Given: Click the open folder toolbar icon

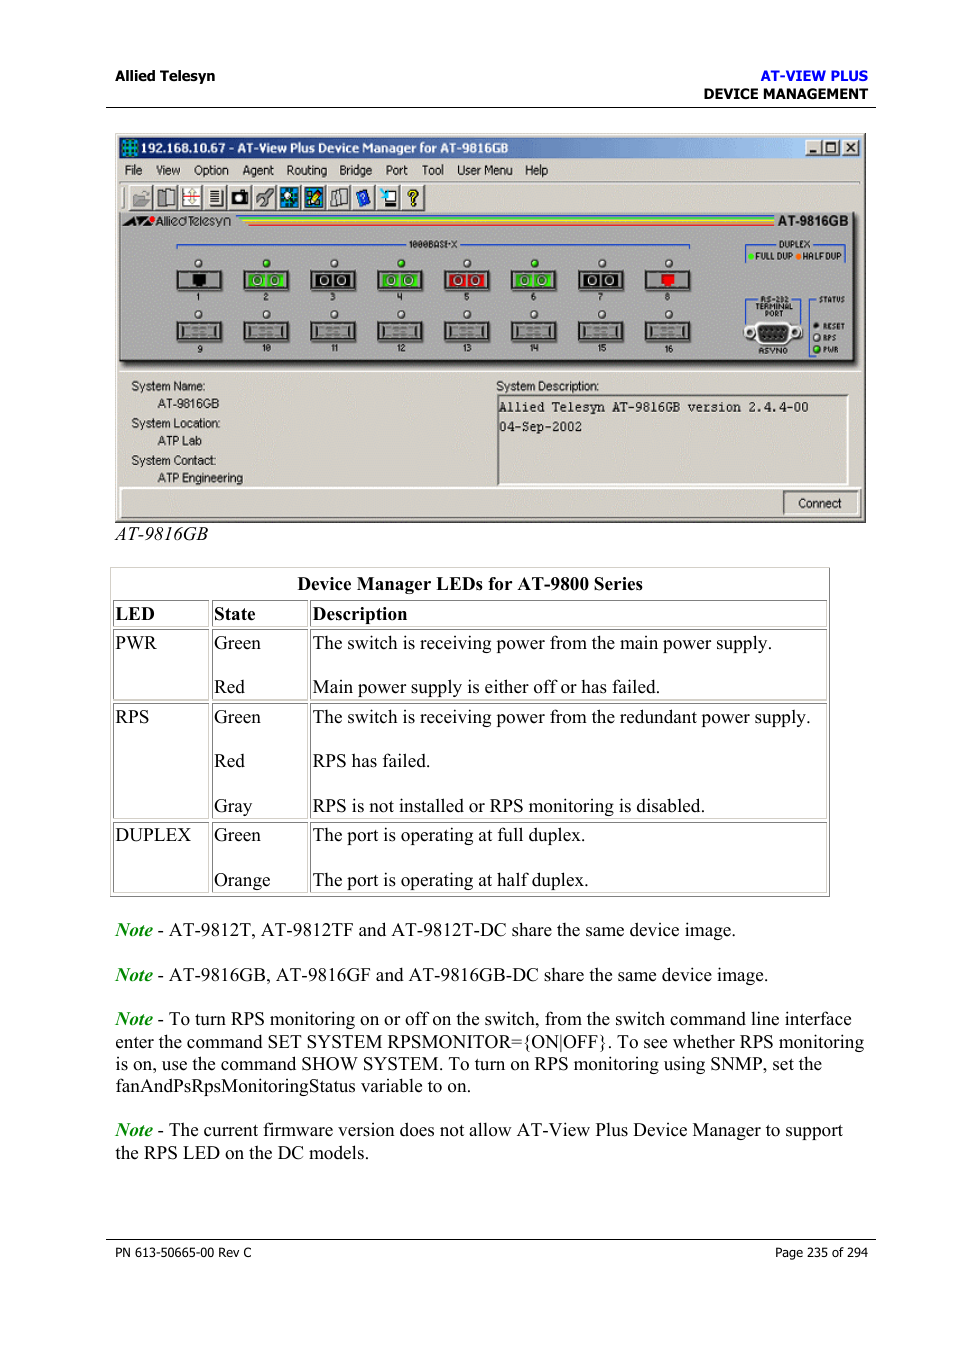Looking at the screenshot, I should tap(142, 198).
